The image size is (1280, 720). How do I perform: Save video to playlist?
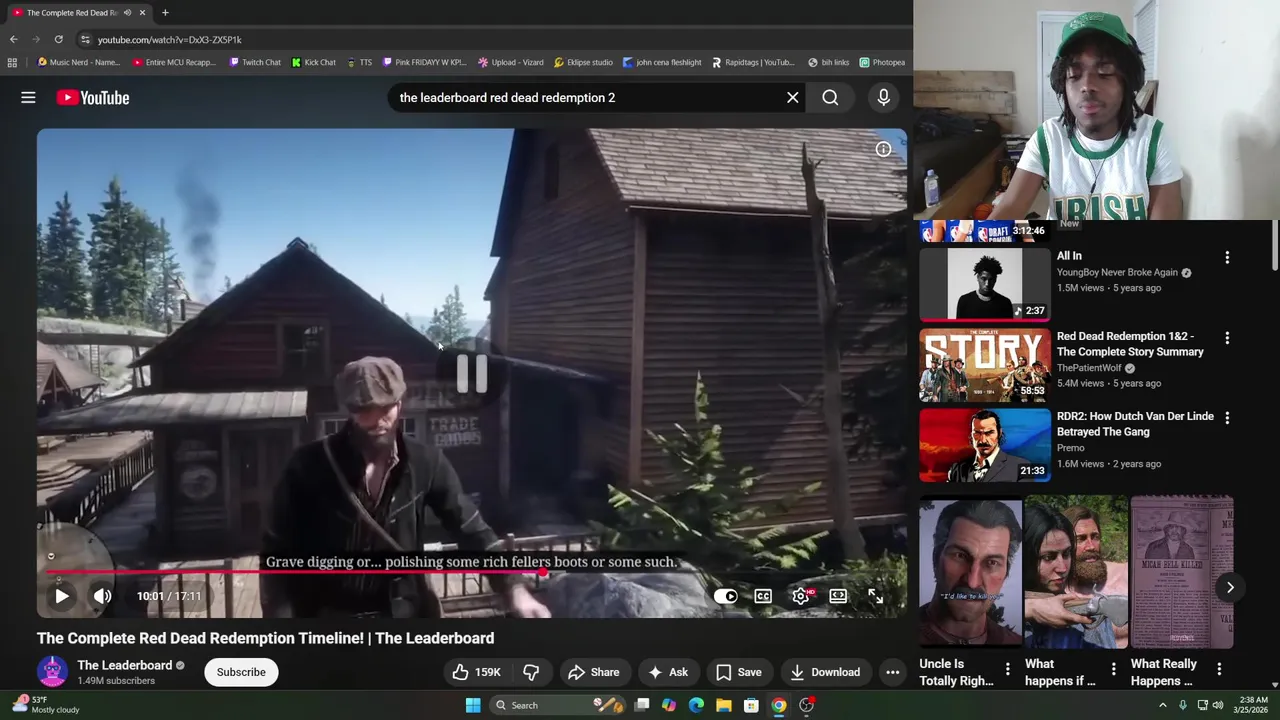click(738, 672)
